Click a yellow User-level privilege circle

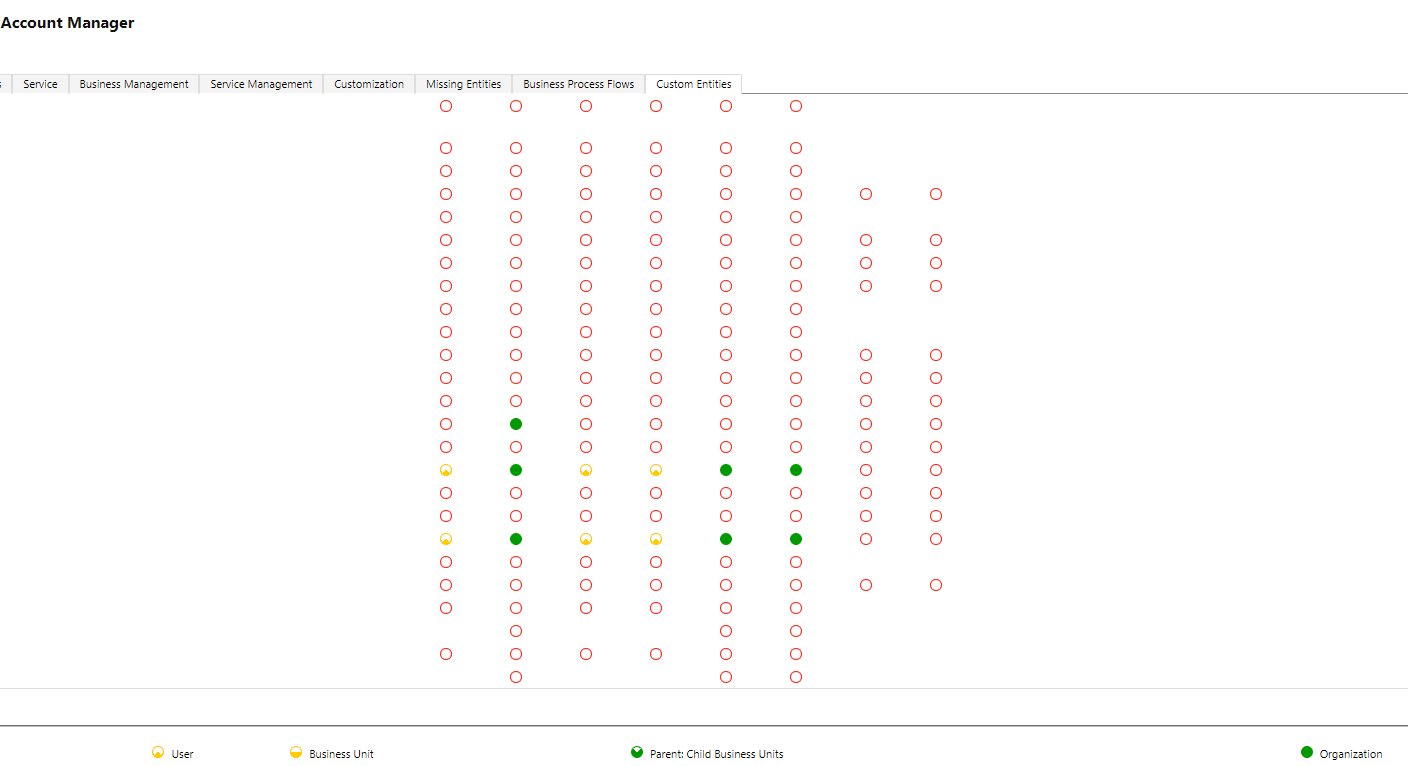coord(445,469)
